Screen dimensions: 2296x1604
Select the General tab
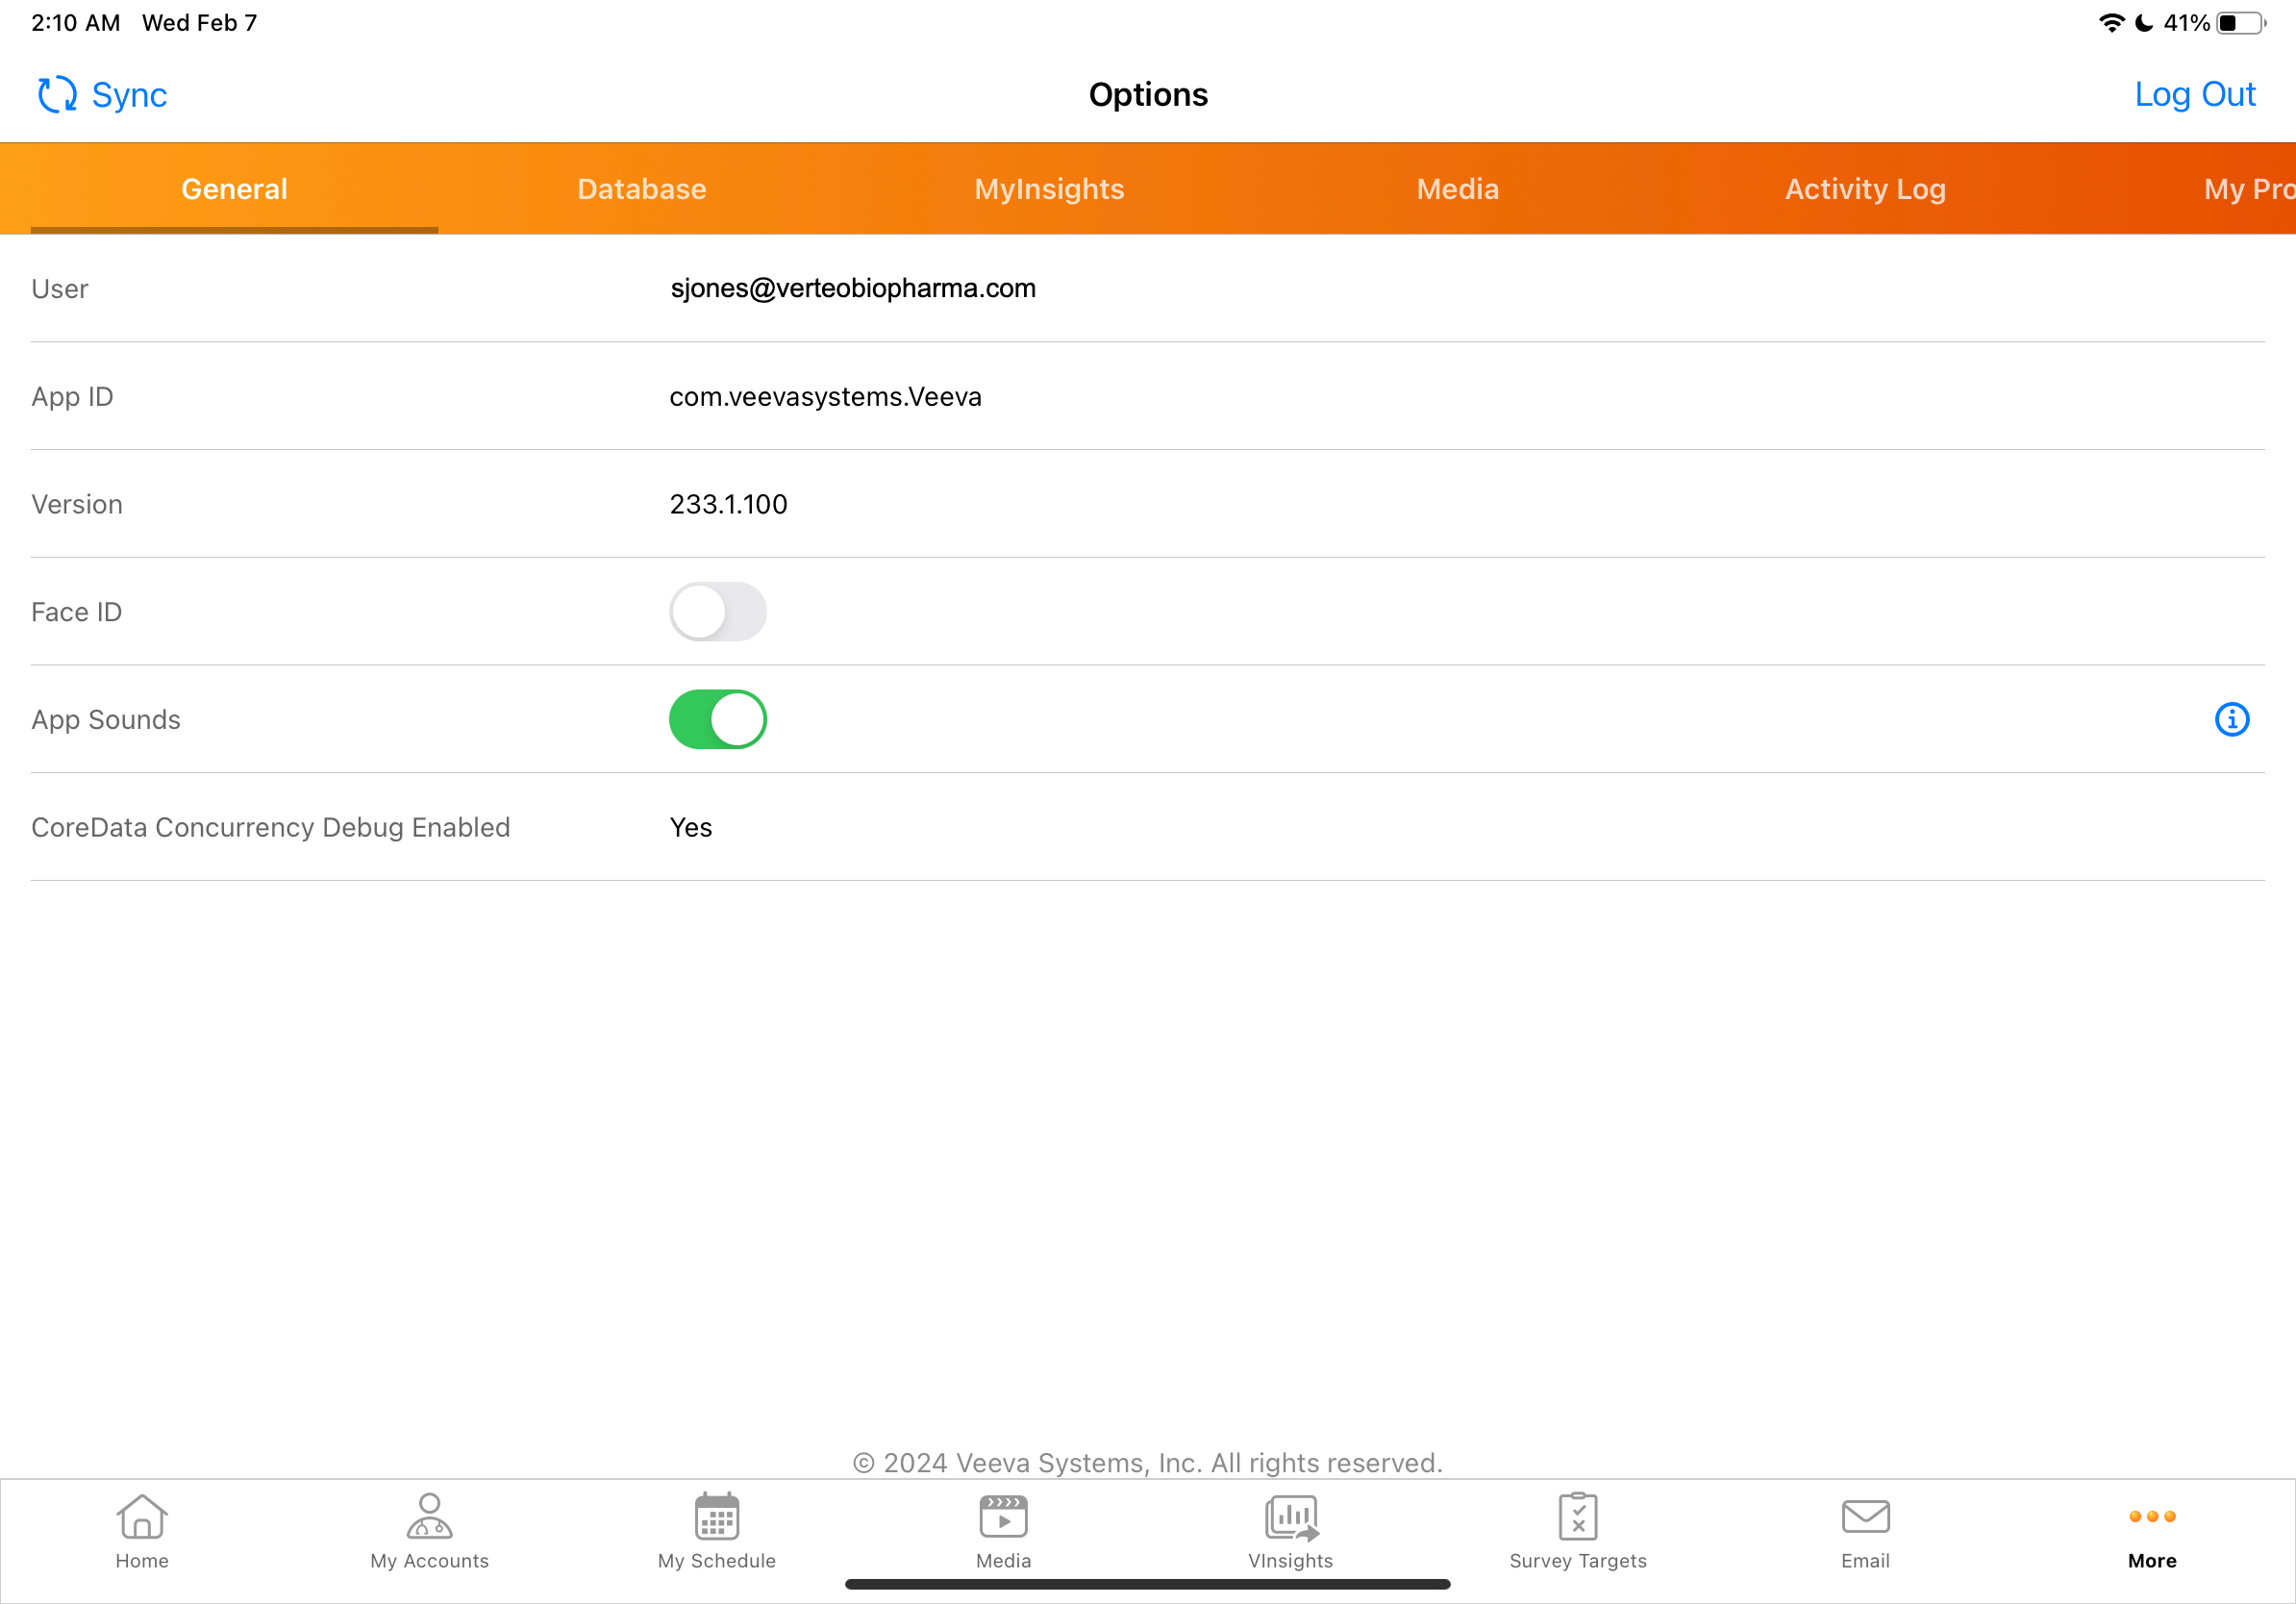coord(234,189)
